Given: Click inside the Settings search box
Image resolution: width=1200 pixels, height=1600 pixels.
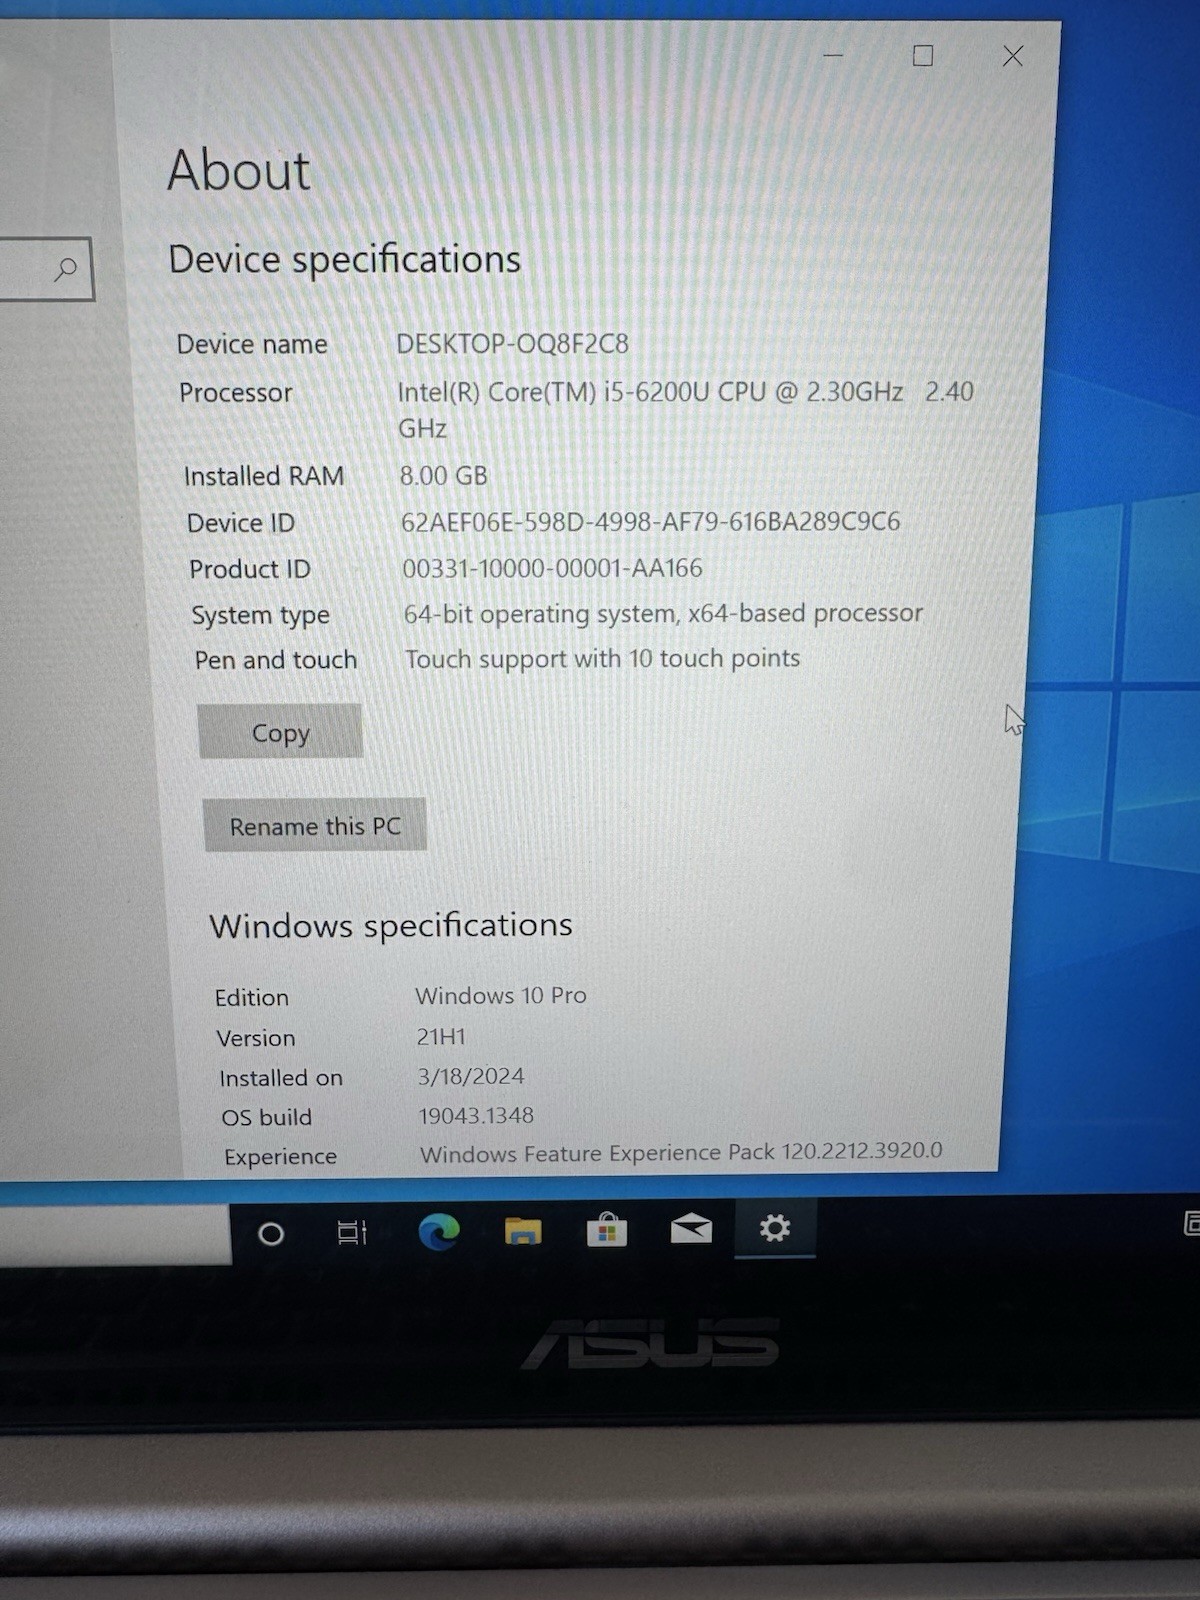Looking at the screenshot, I should tap(45, 269).
